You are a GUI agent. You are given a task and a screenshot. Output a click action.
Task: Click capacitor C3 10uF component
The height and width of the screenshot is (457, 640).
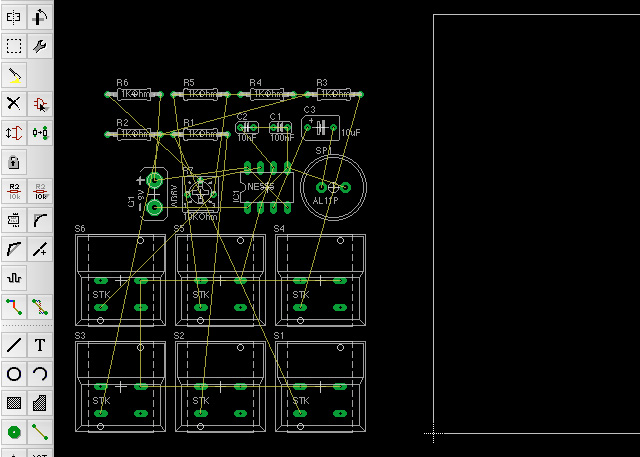[320, 127]
